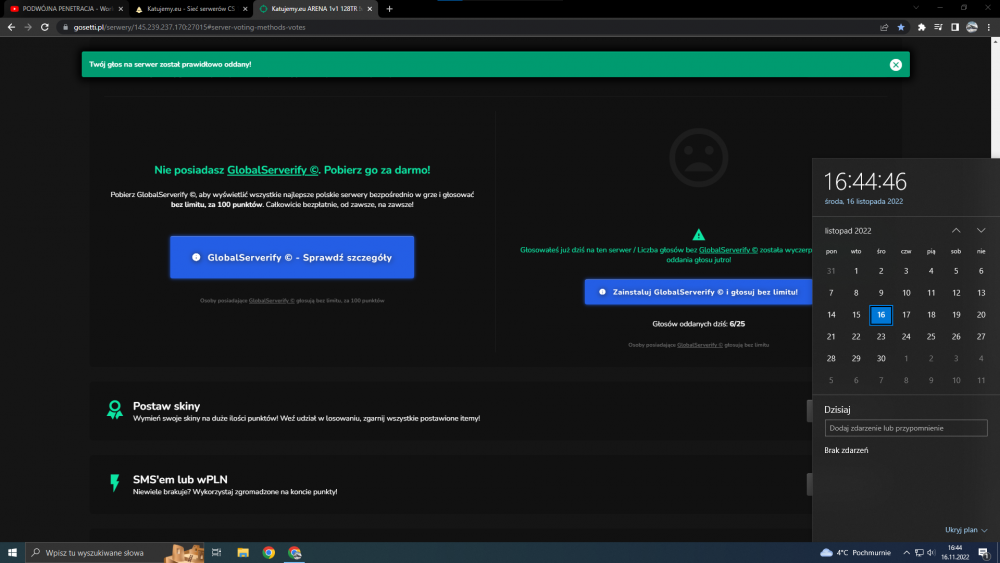
Task: Show hidden system tray icons
Action: pyautogui.click(x=906, y=552)
